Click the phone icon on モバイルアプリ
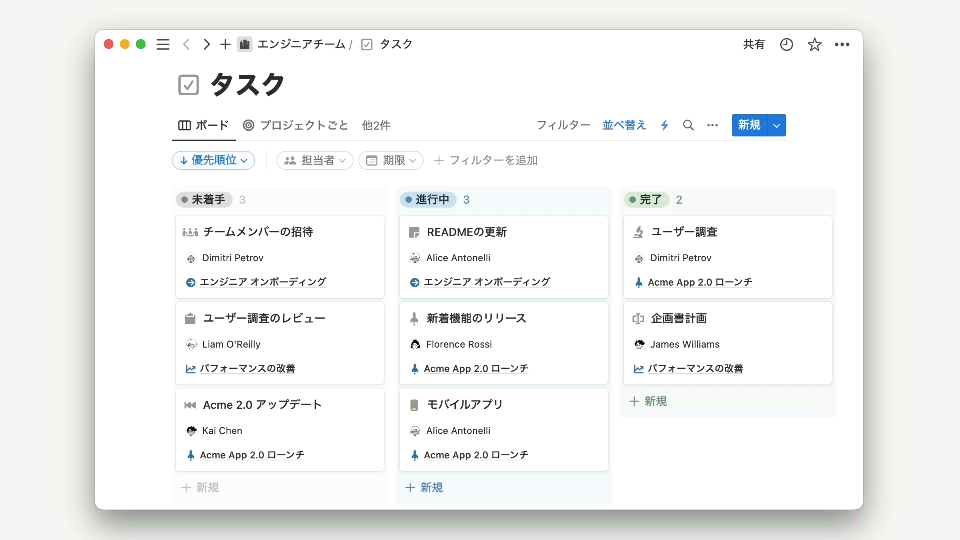Viewport: 960px width, 540px height. tap(414, 405)
